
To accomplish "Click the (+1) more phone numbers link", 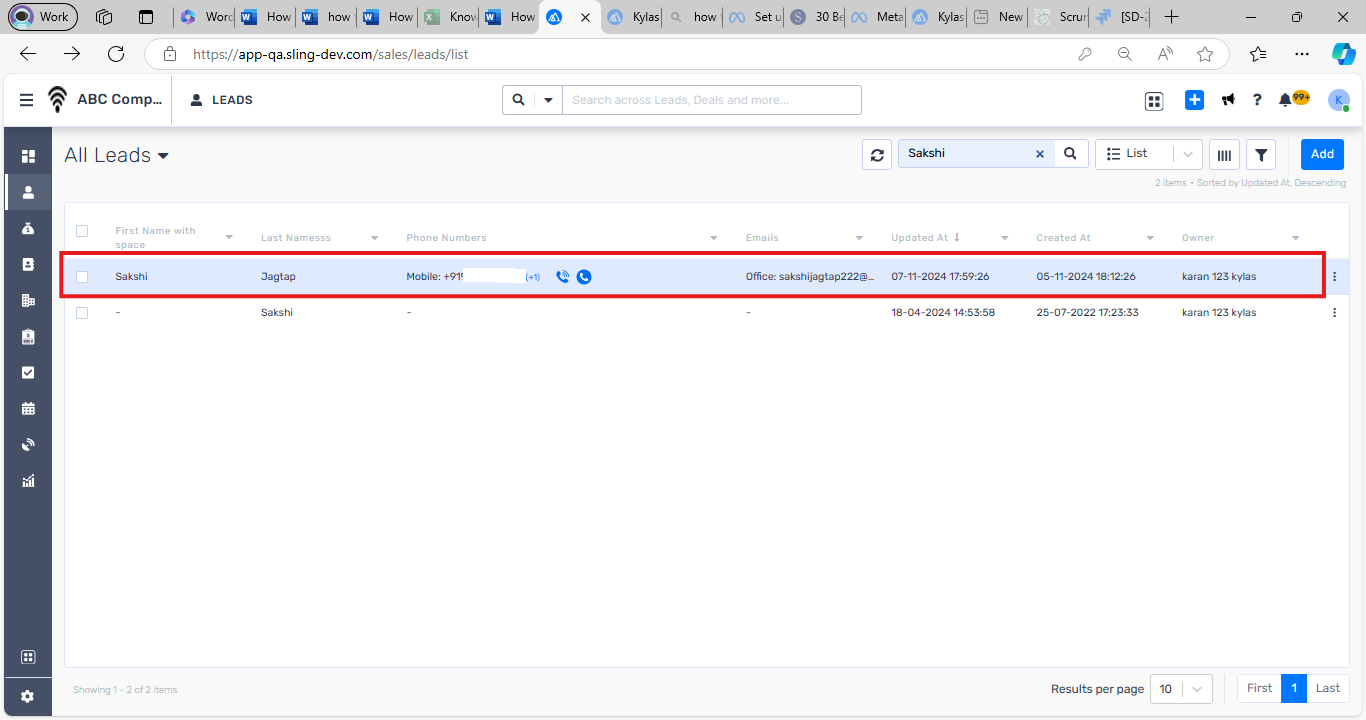I will (x=533, y=277).
